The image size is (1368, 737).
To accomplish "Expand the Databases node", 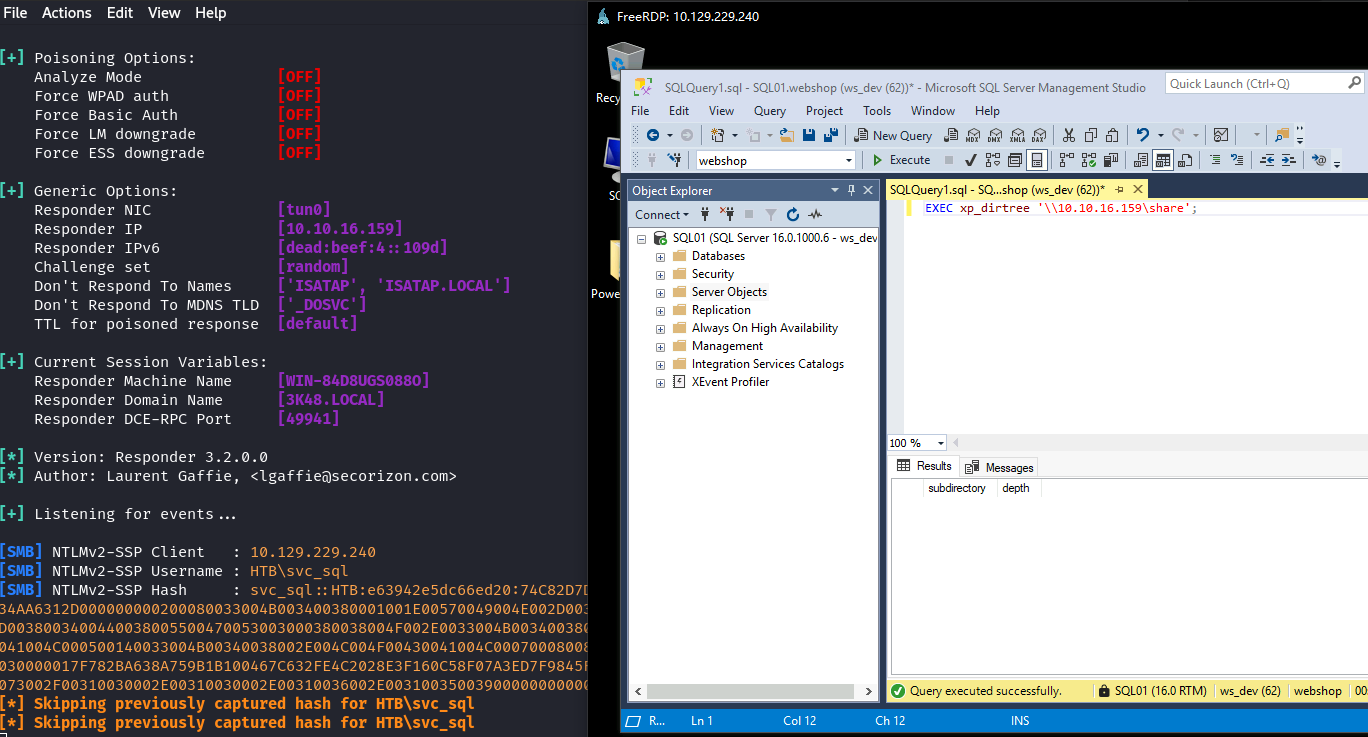I will point(660,257).
